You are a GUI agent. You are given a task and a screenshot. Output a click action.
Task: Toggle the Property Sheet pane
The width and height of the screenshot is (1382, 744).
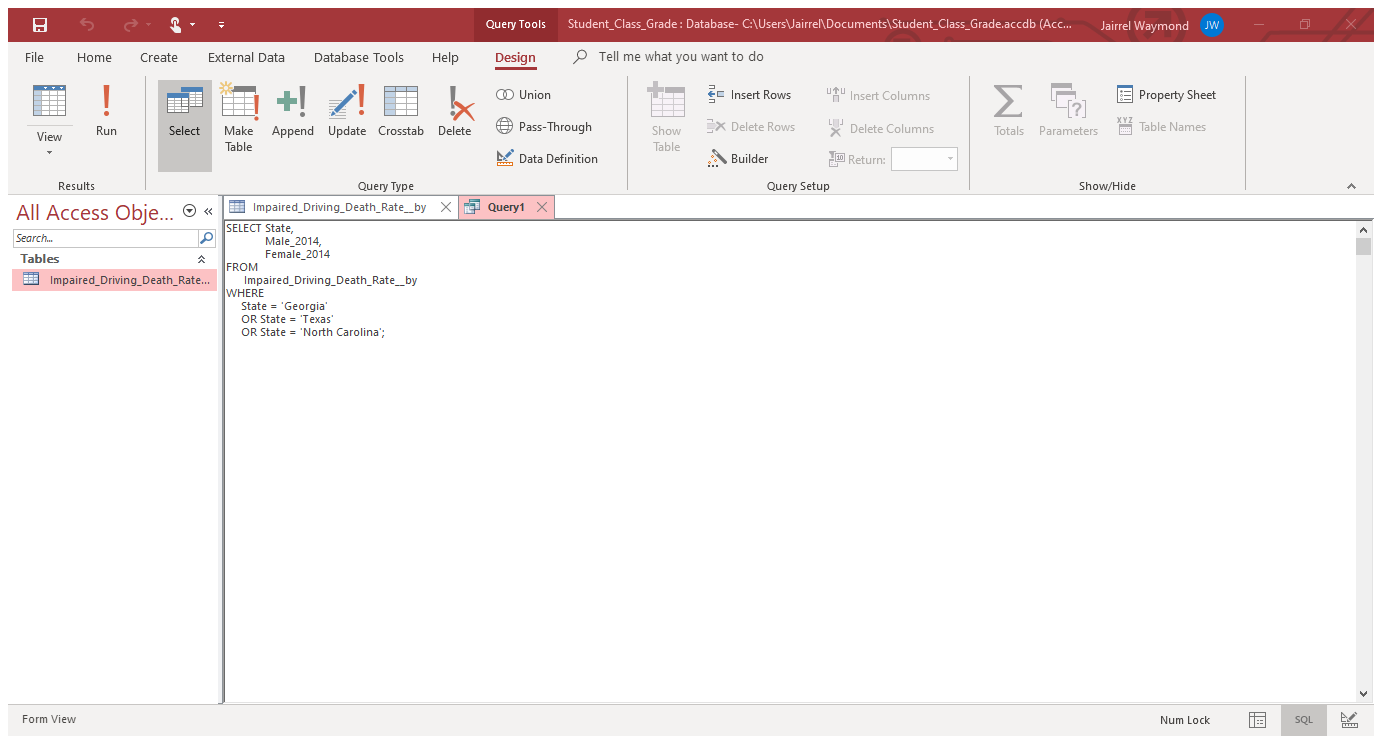pyautogui.click(x=1166, y=95)
